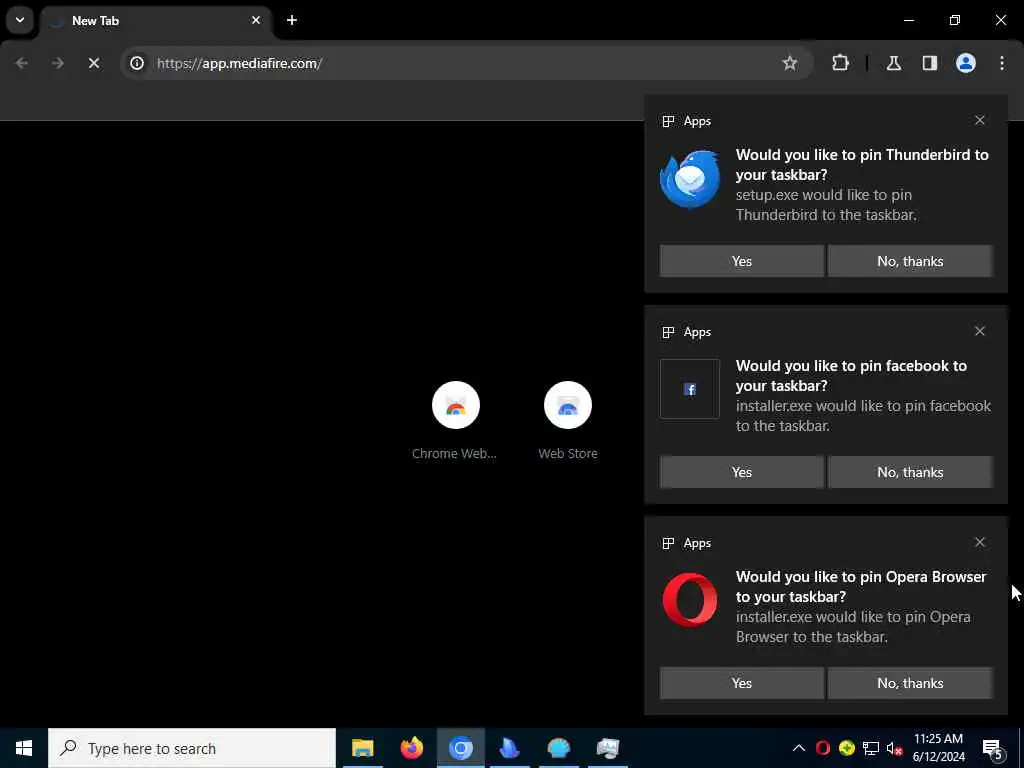Click Yes to pin Thunderbird
The height and width of the screenshot is (768, 1024).
741,261
